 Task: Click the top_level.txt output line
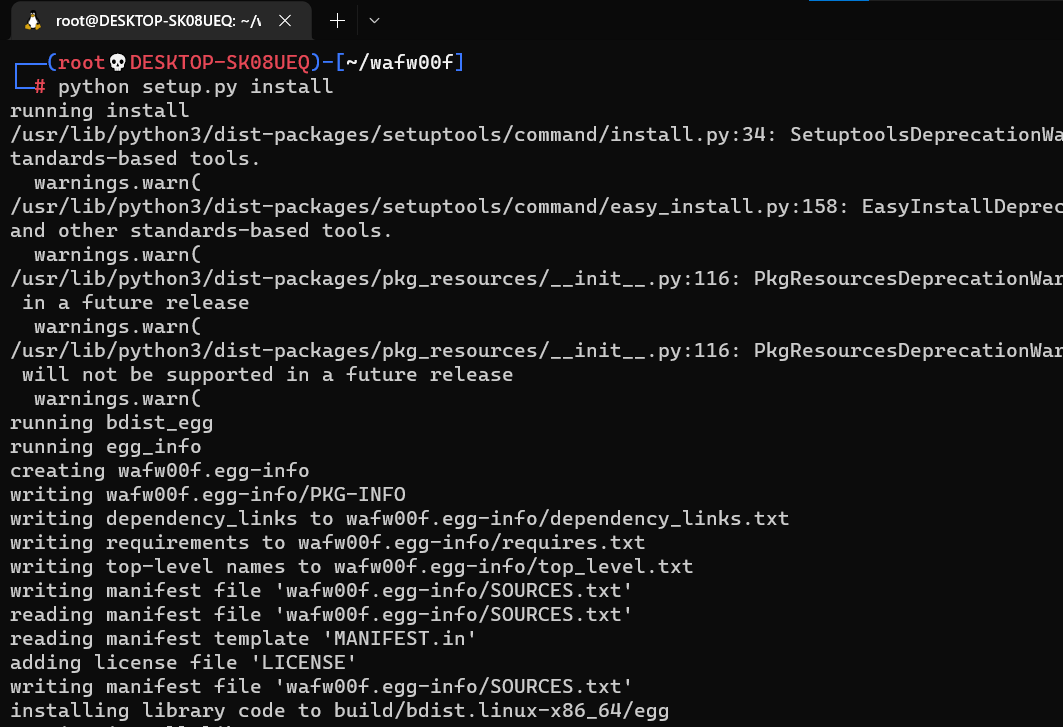(351, 567)
